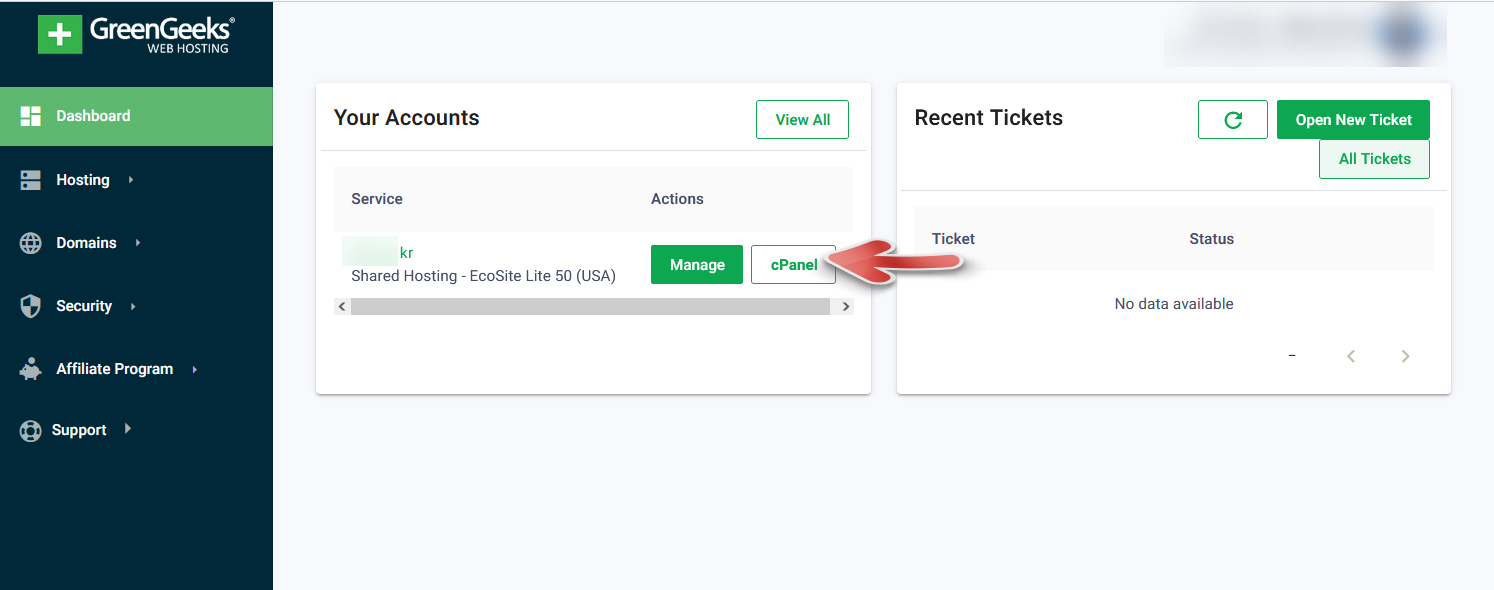This screenshot has width=1494, height=590.
Task: Click the Security shield icon
Action: [31, 306]
